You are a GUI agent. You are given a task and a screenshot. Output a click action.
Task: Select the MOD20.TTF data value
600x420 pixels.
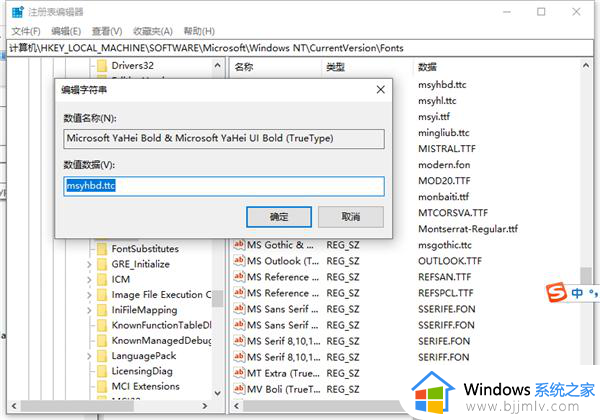pos(444,181)
